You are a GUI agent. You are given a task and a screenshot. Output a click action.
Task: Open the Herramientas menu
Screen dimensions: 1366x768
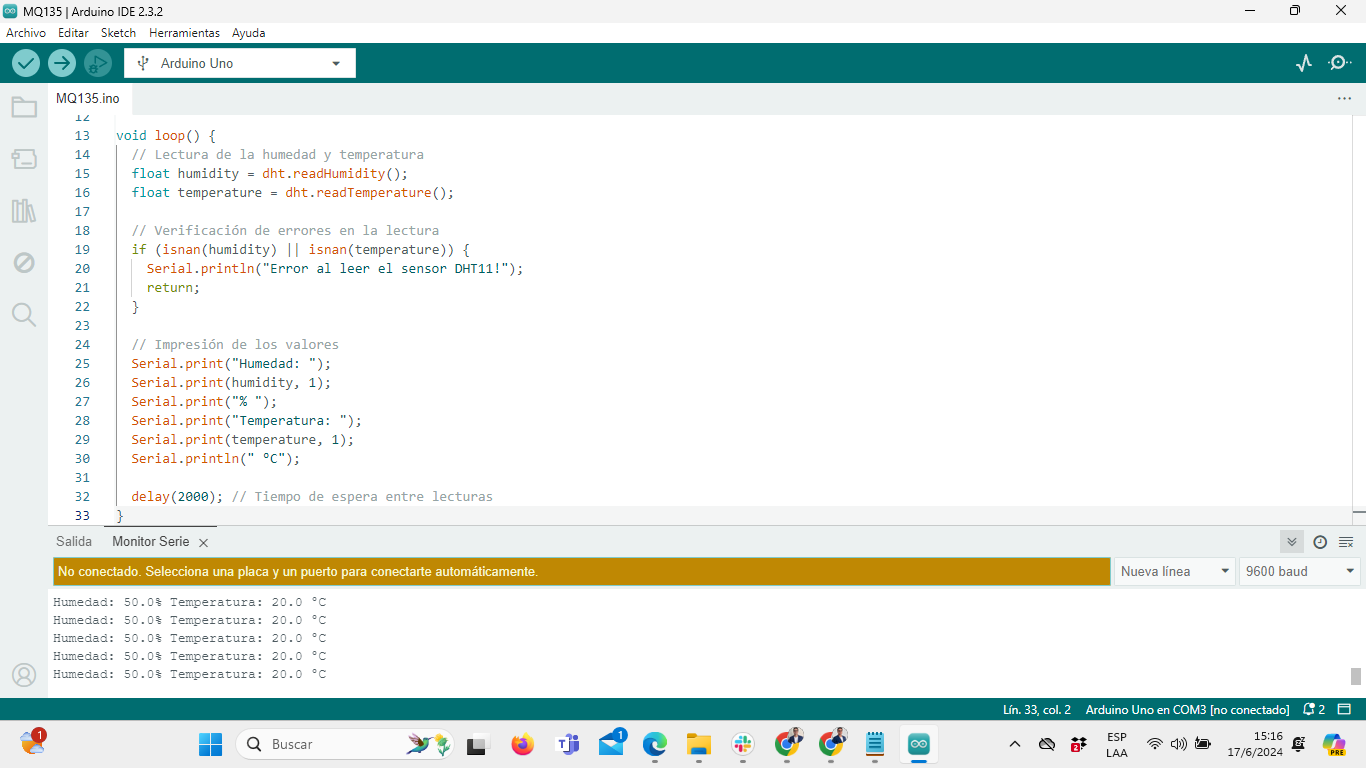click(x=184, y=33)
